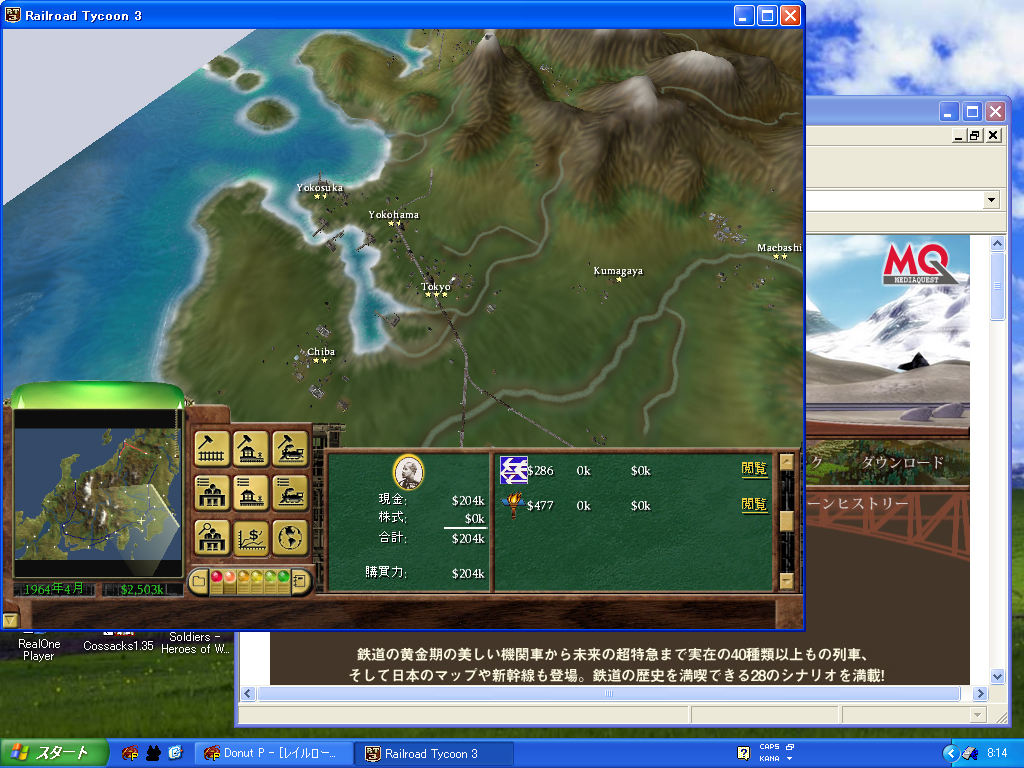Click browser vertical scrollbar down arrow
1024x768 pixels.
click(x=997, y=677)
